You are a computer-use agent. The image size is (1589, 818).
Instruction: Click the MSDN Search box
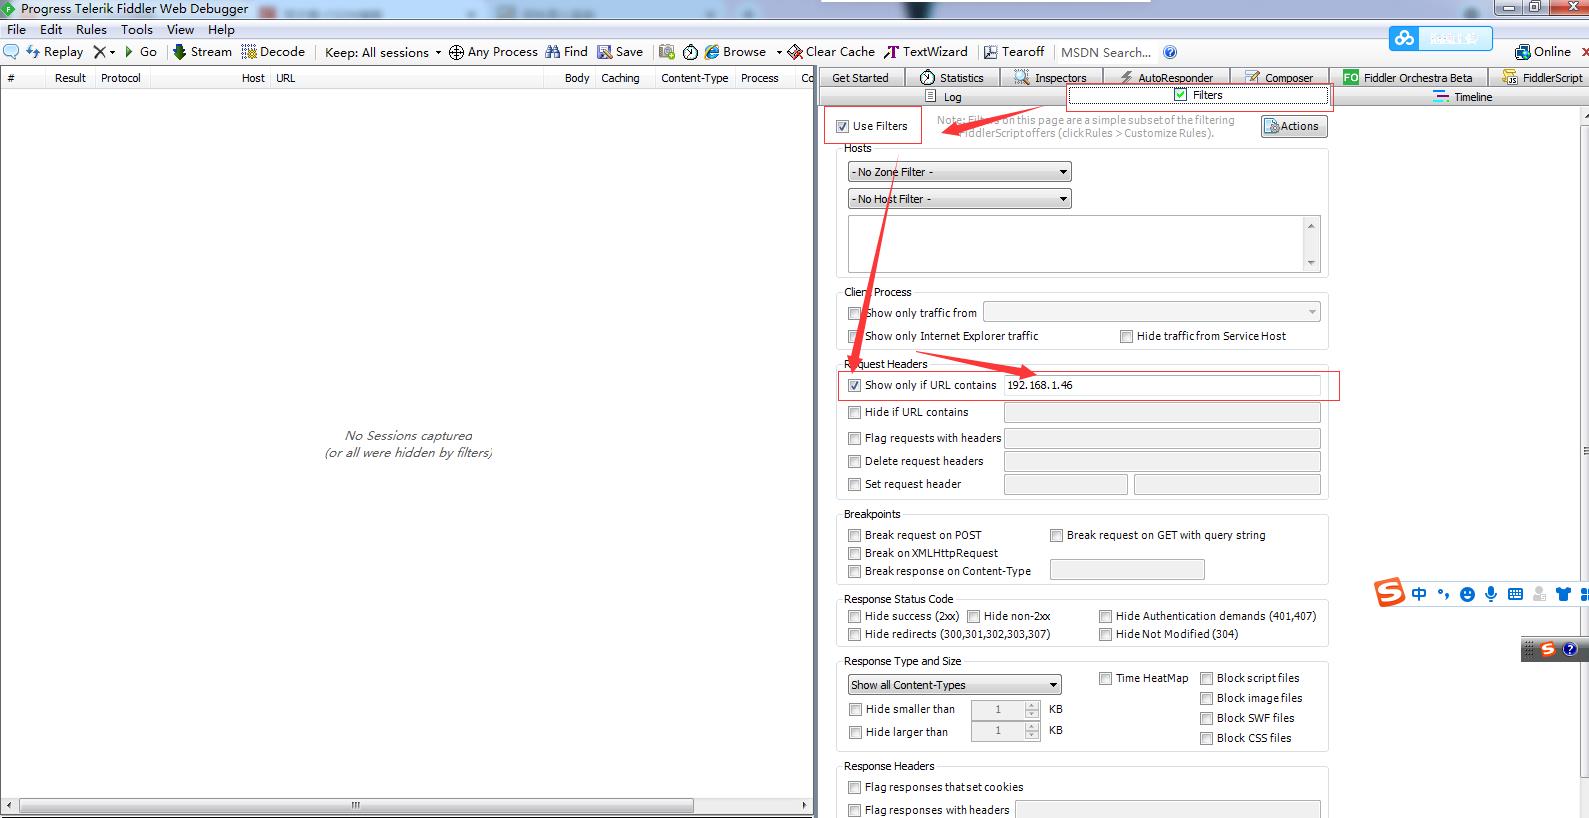point(1107,52)
